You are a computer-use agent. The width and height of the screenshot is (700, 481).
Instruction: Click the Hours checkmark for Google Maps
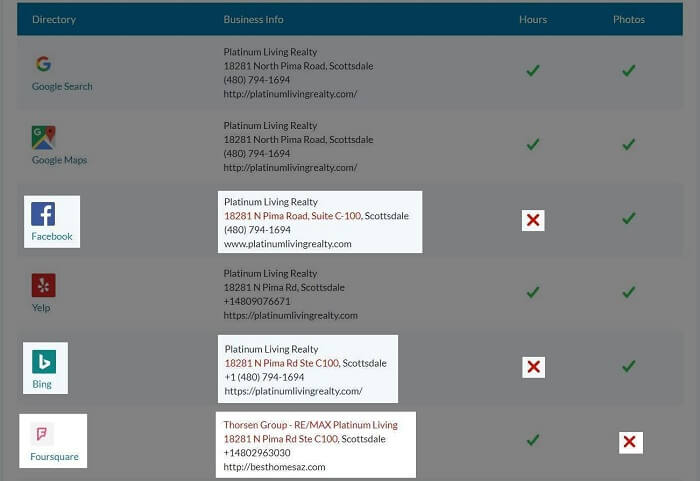(x=533, y=144)
